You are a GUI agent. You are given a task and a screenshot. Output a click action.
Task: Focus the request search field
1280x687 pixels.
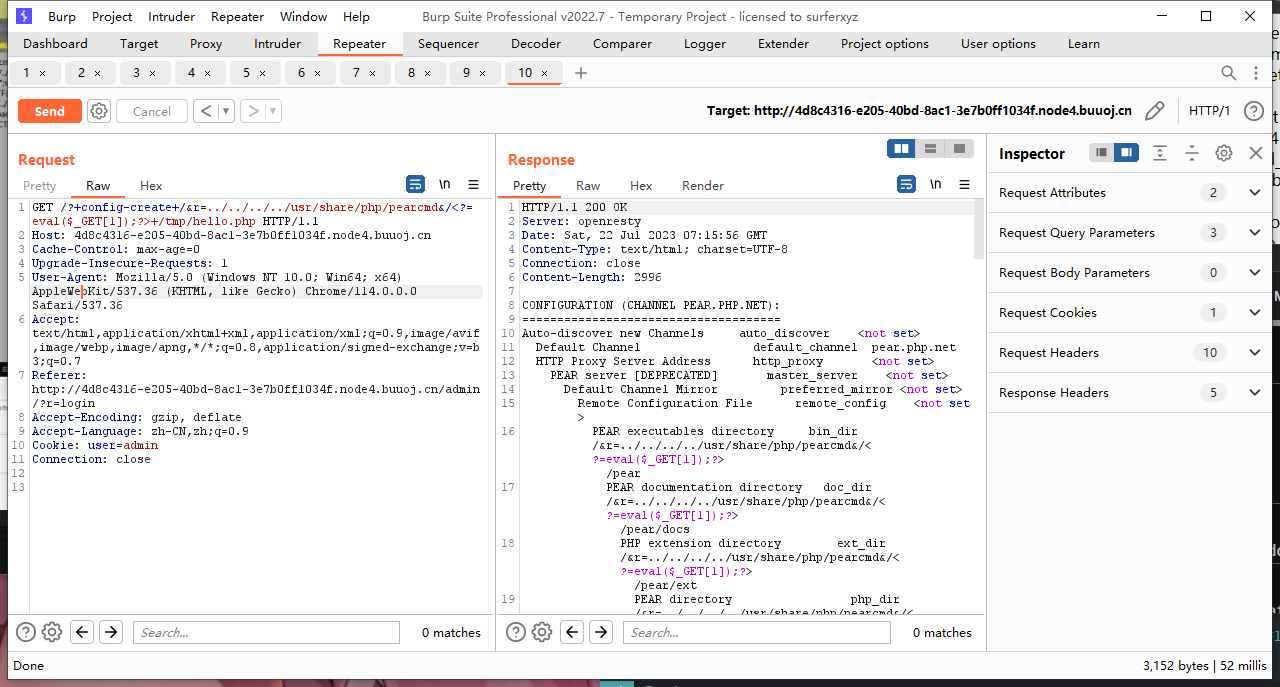266,632
